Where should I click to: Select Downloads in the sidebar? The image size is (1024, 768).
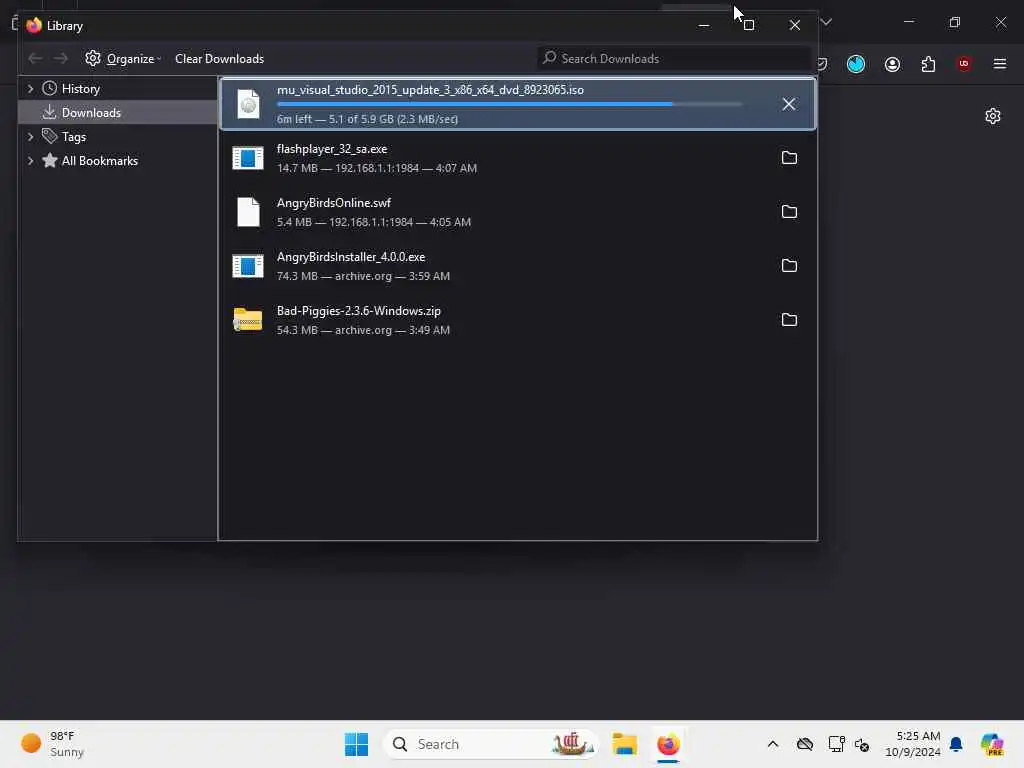tap(91, 113)
